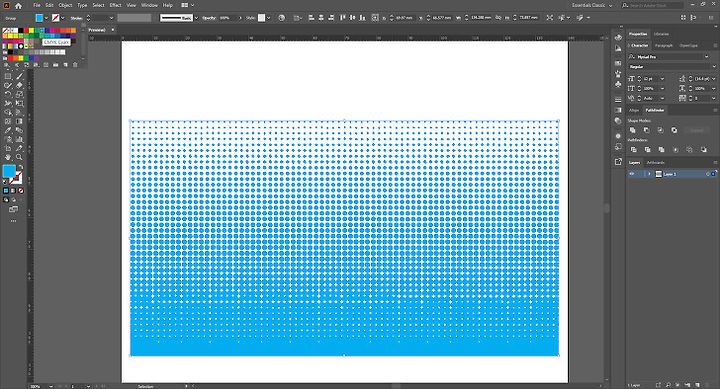The image size is (720, 389).
Task: Open stroke weight dropdown
Action: tap(112, 18)
